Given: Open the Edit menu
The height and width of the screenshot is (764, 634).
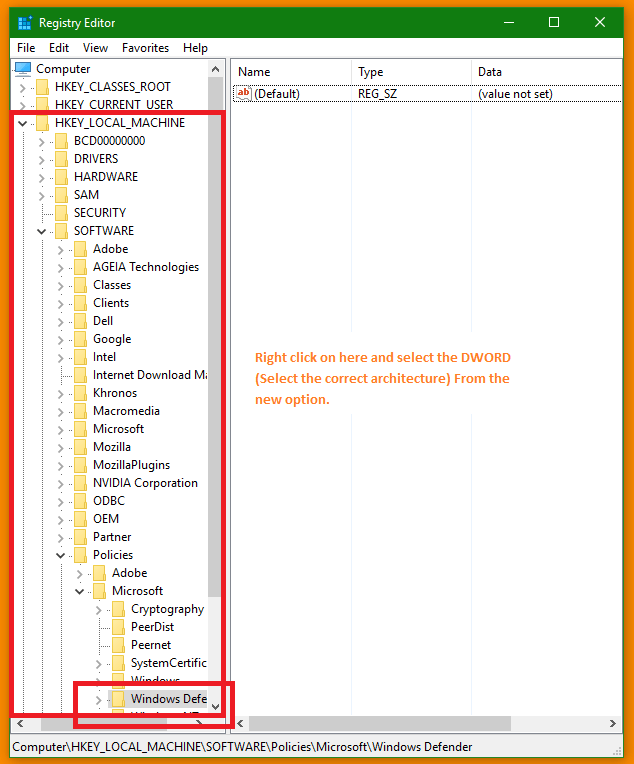Looking at the screenshot, I should point(59,48).
